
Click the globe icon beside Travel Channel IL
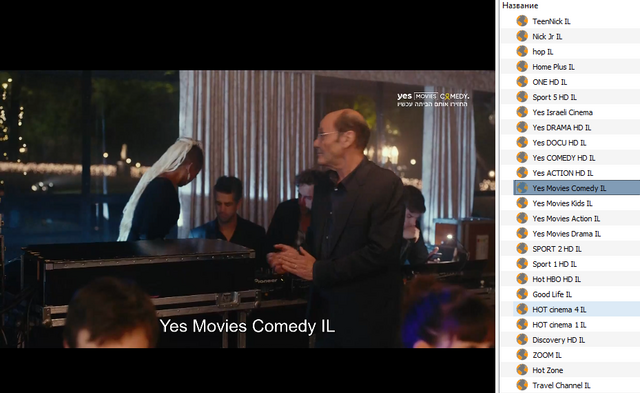tap(522, 385)
